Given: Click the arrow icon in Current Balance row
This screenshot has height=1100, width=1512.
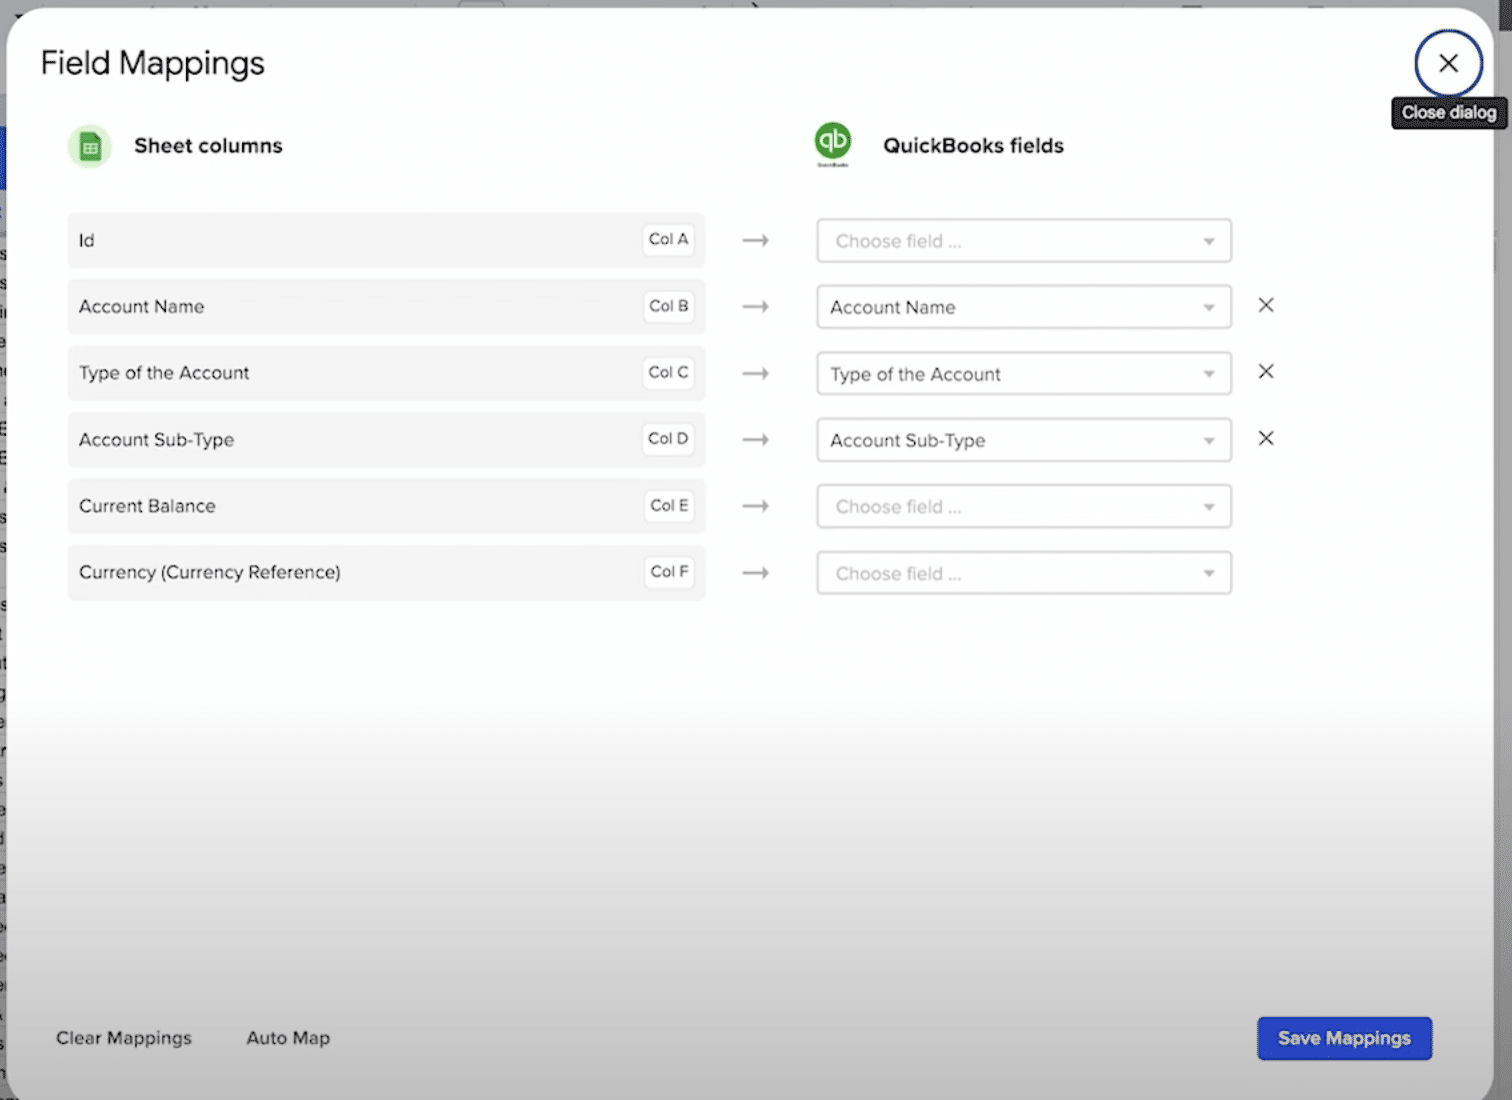Looking at the screenshot, I should 755,507.
